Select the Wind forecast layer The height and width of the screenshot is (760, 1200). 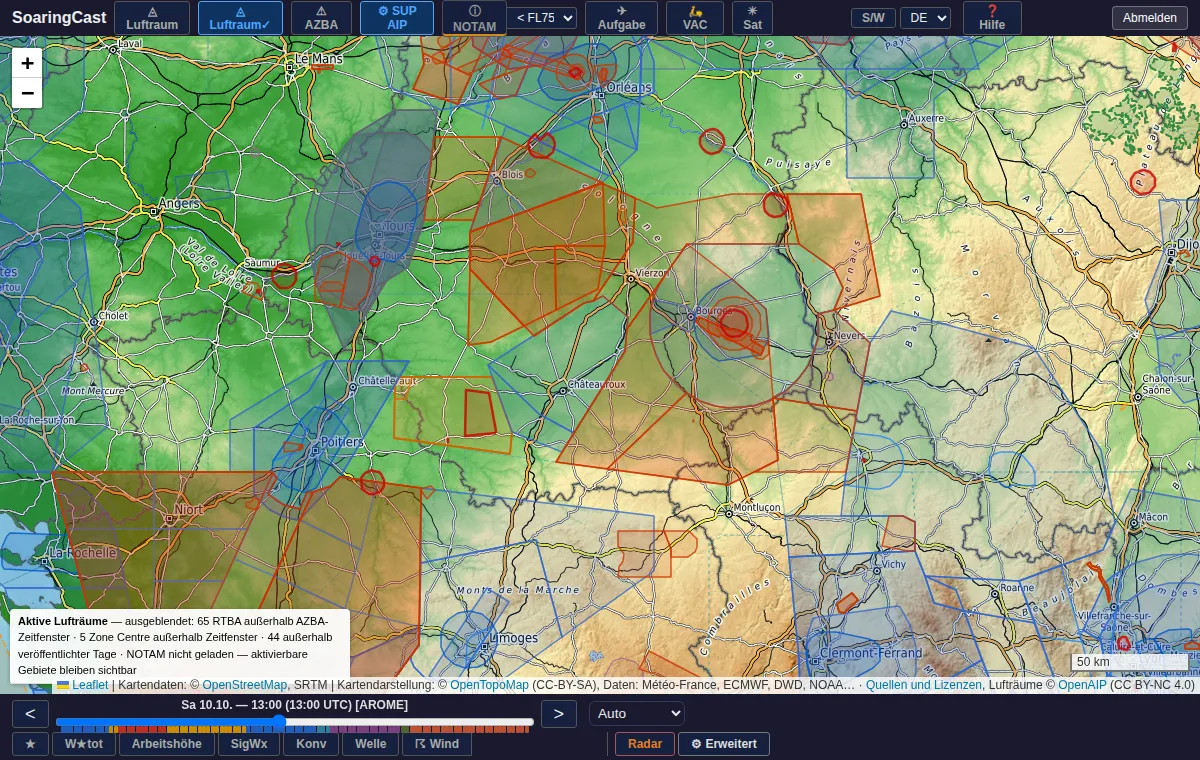coord(437,744)
